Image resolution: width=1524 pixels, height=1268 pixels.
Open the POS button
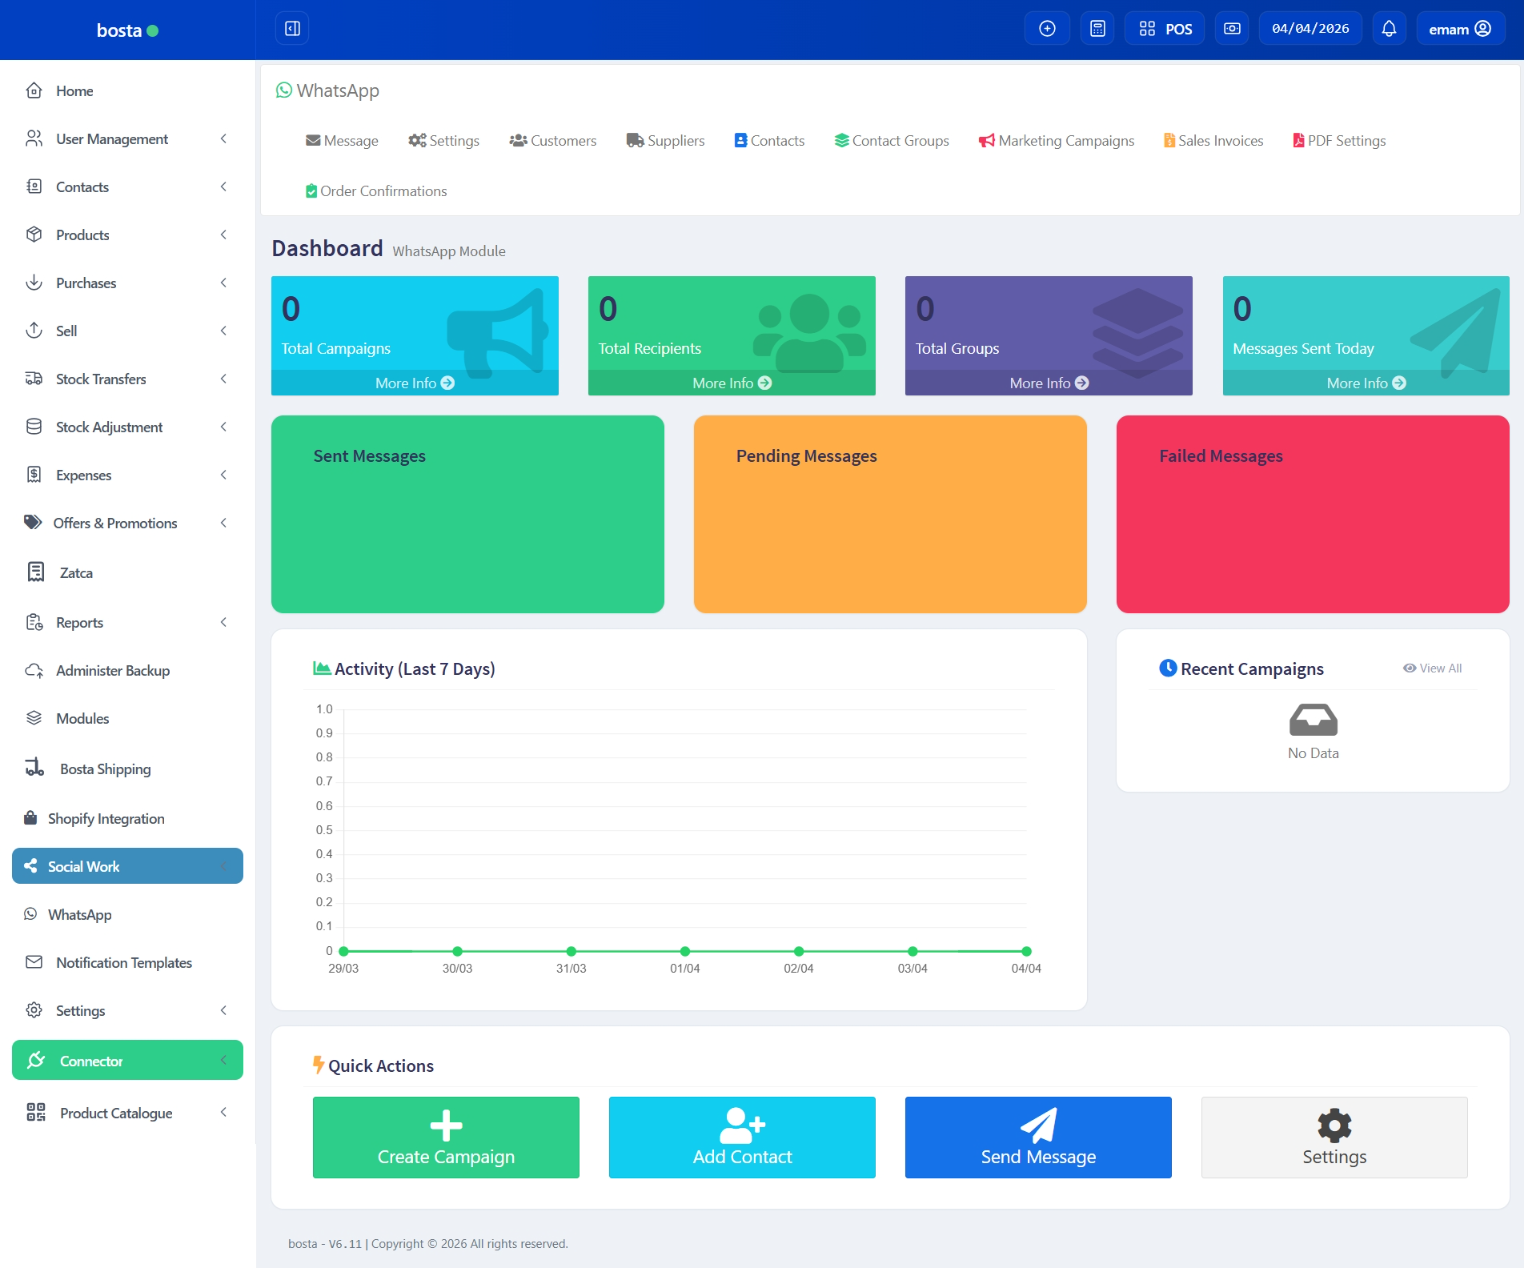(1165, 29)
